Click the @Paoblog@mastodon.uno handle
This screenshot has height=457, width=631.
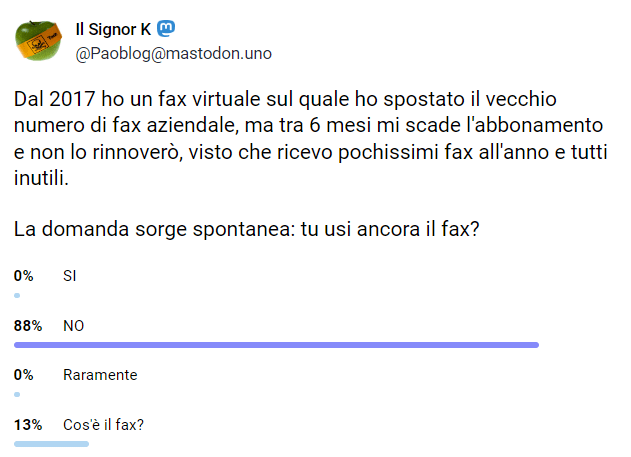pyautogui.click(x=173, y=53)
